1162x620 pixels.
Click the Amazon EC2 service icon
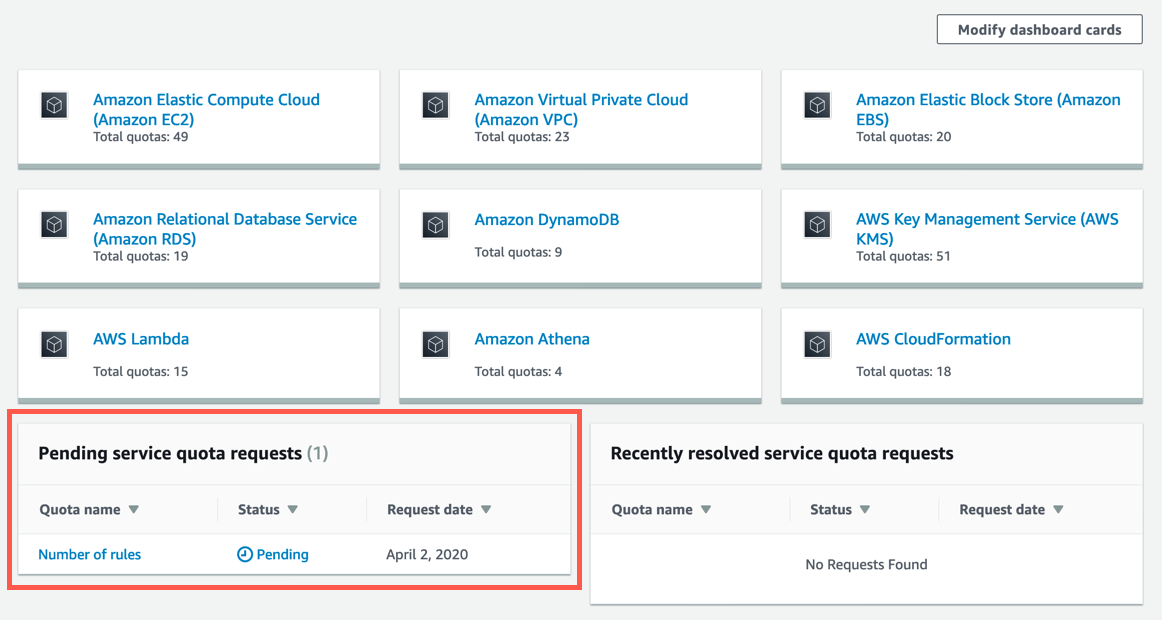[53, 104]
